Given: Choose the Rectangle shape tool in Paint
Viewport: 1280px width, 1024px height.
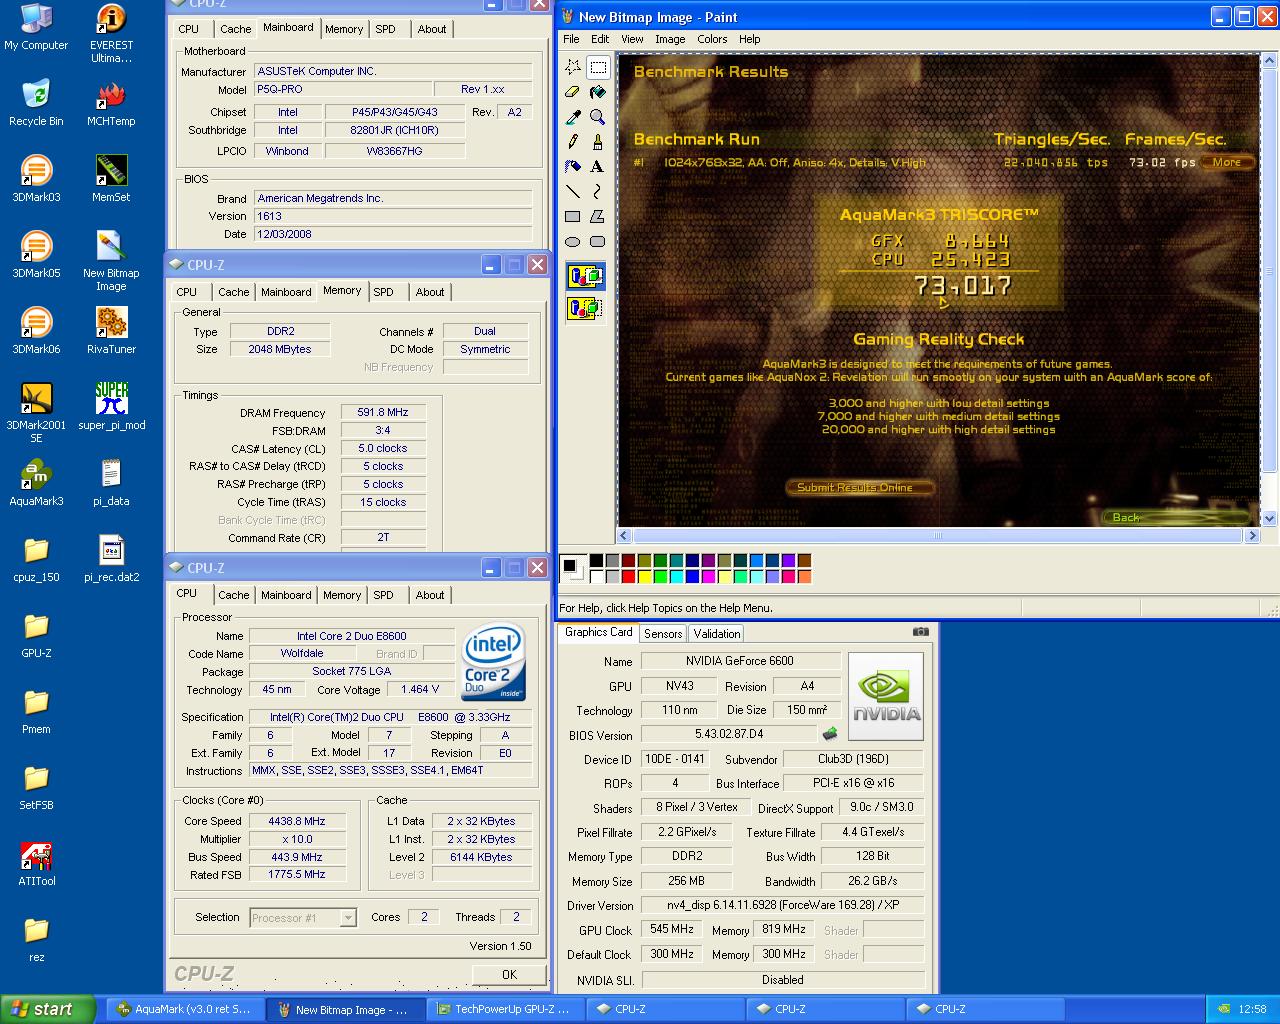Looking at the screenshot, I should [x=573, y=216].
